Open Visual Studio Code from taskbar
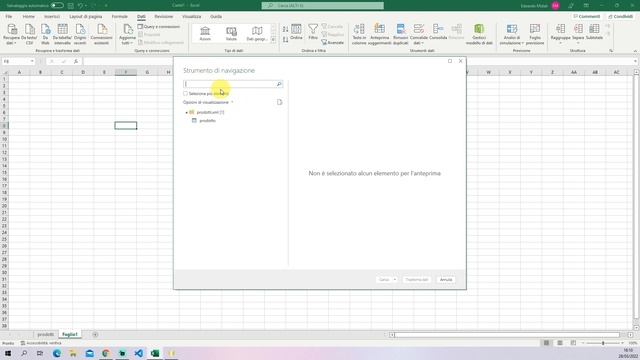 tap(138, 353)
